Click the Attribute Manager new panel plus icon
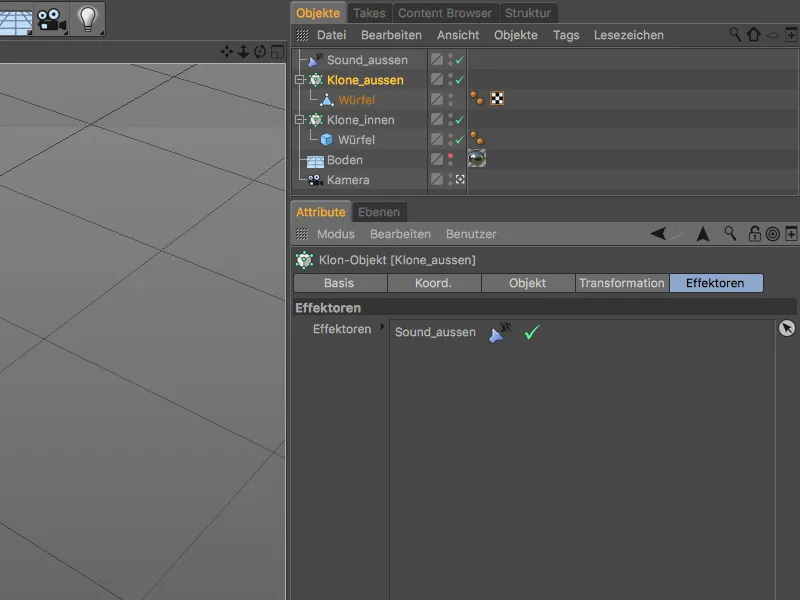 tap(791, 234)
